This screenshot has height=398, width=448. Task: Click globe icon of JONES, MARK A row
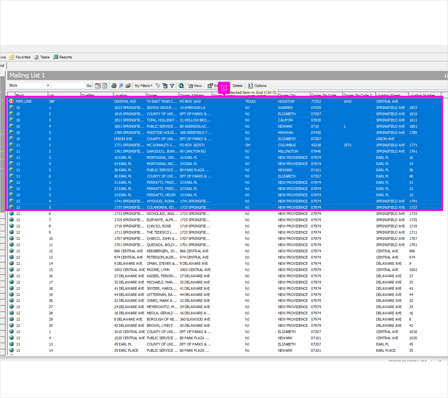[x=11, y=301]
